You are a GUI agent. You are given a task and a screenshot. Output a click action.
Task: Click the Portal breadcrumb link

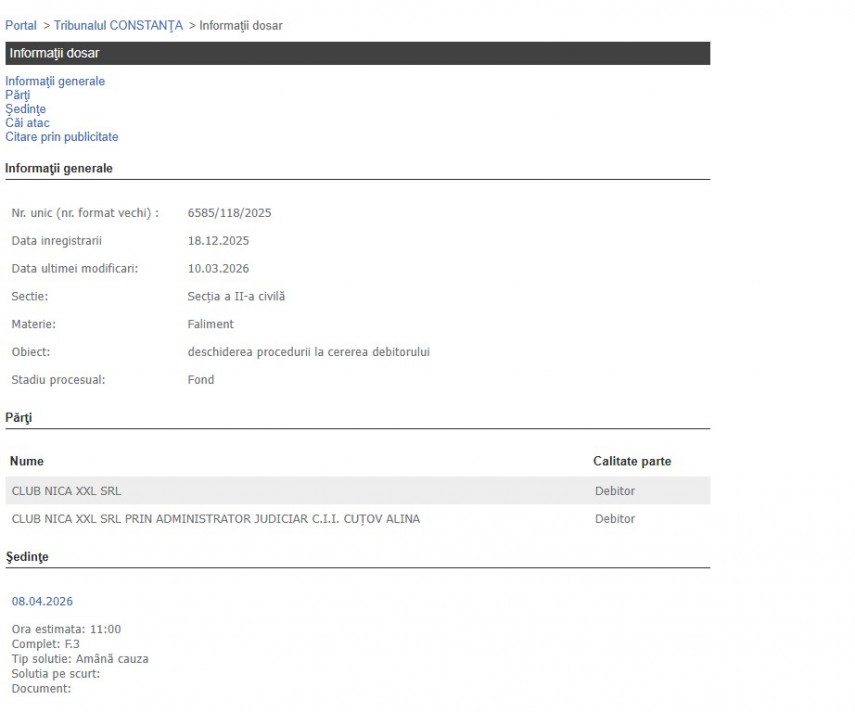pyautogui.click(x=21, y=25)
